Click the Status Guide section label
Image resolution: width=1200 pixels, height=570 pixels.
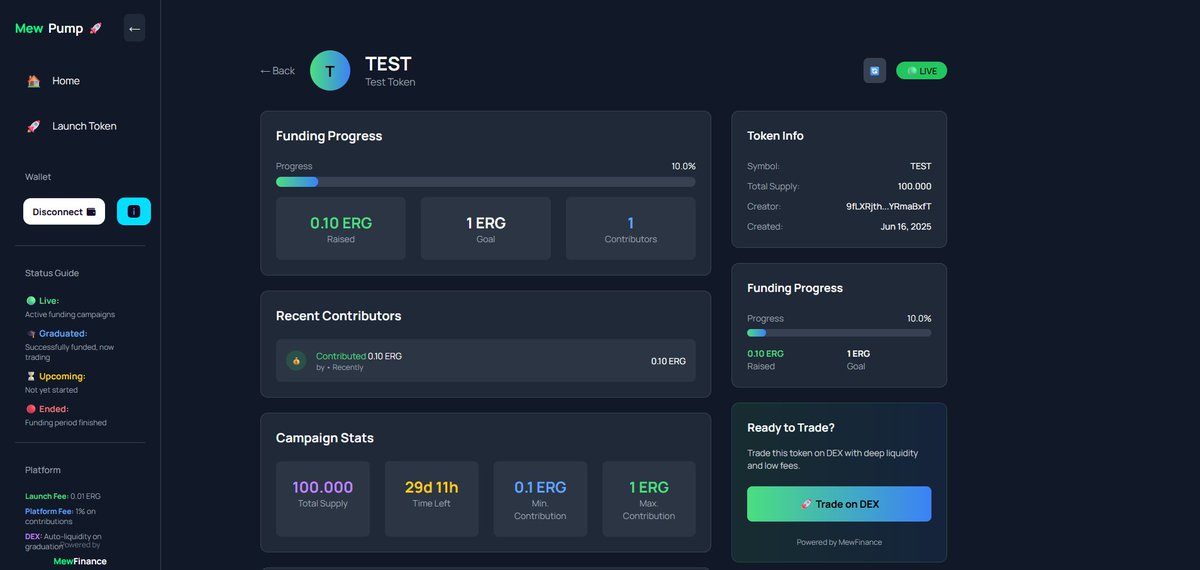coord(52,273)
